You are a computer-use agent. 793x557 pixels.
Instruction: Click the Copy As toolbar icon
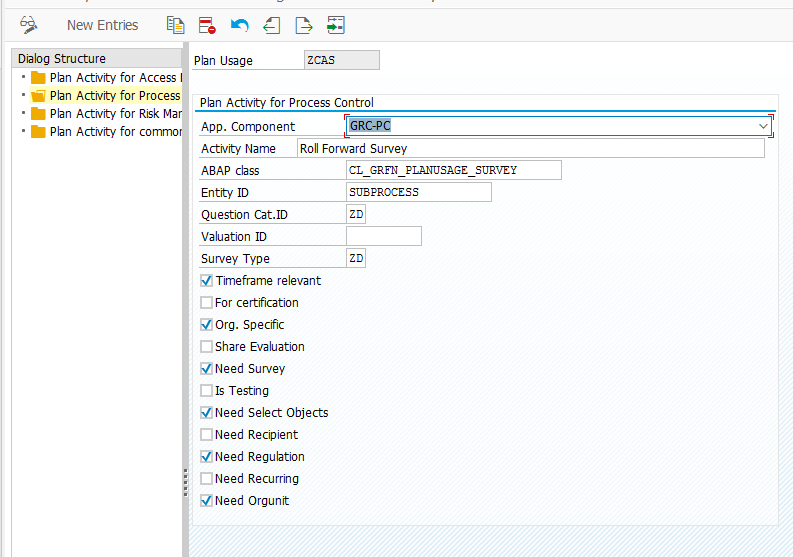click(x=175, y=25)
